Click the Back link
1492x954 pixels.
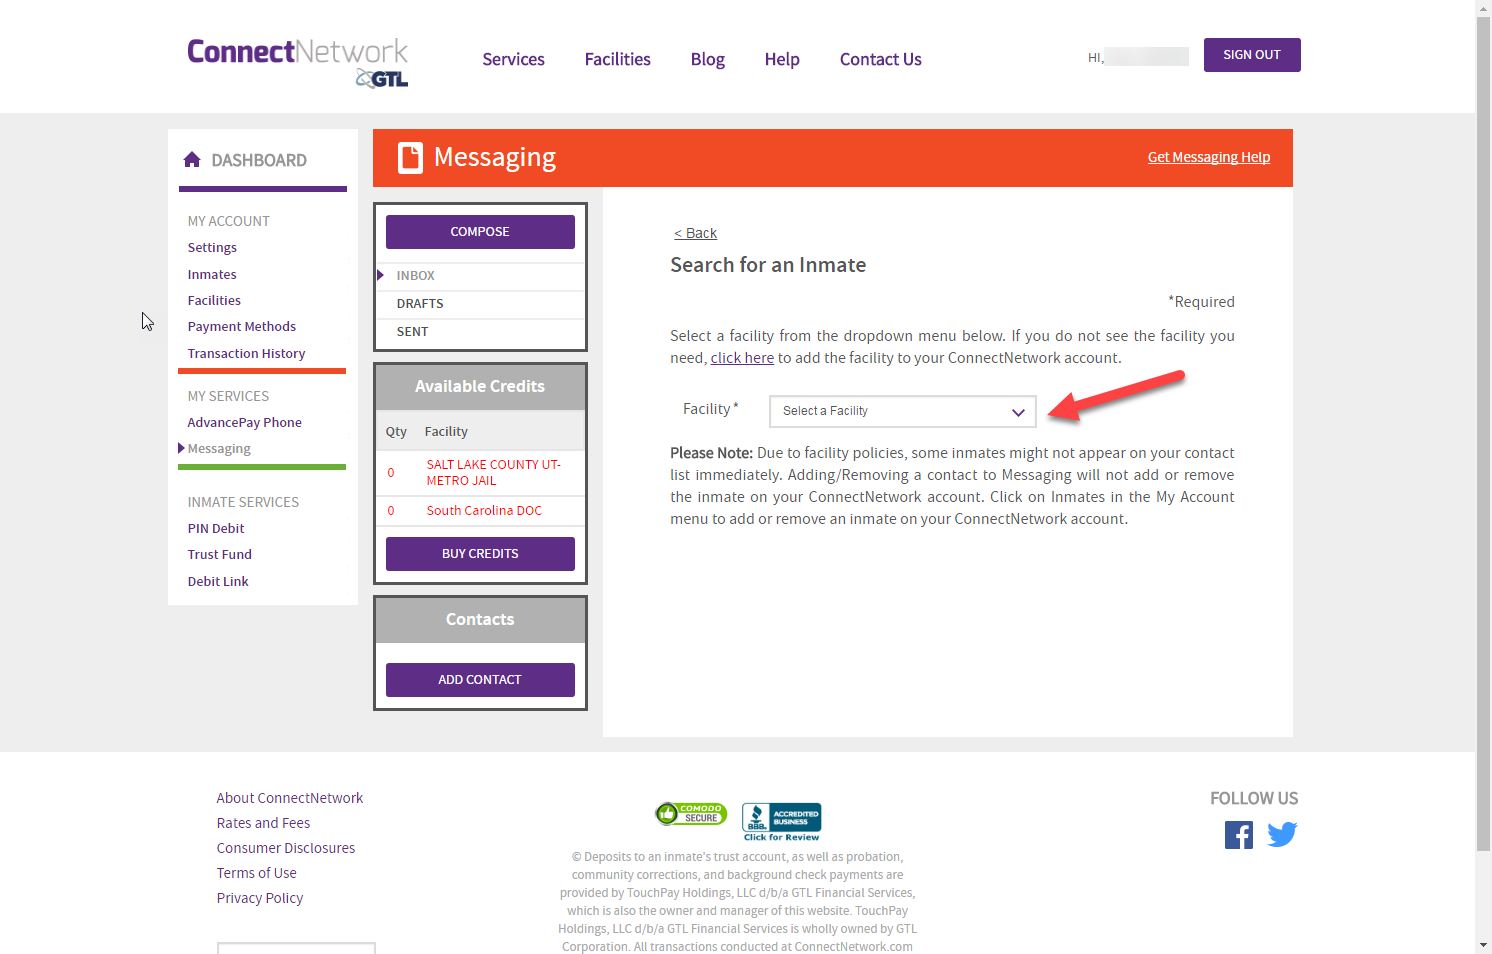(695, 233)
